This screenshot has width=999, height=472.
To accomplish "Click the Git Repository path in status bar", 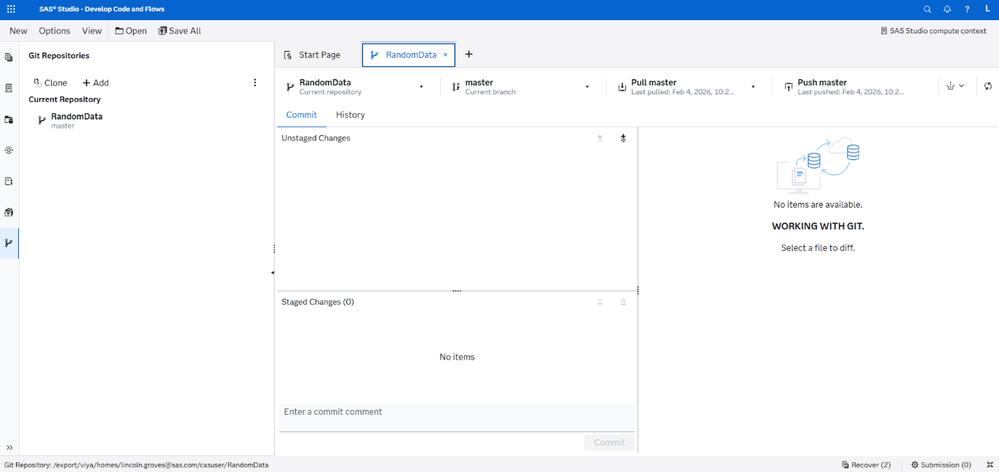I will point(136,465).
